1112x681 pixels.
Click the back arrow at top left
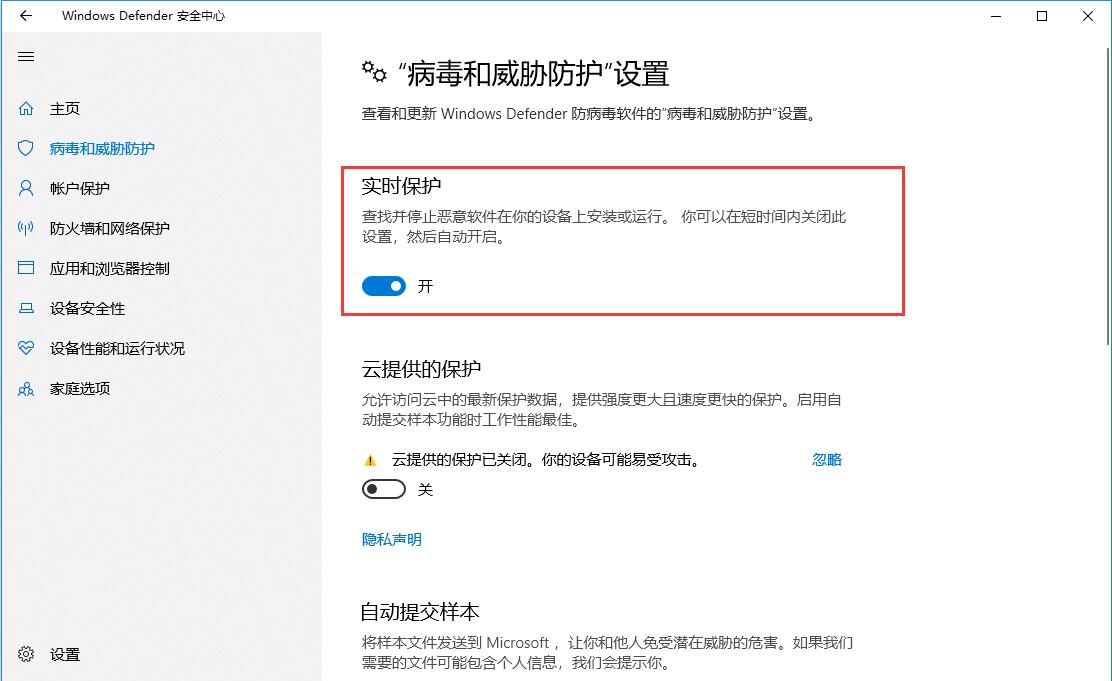click(x=25, y=16)
